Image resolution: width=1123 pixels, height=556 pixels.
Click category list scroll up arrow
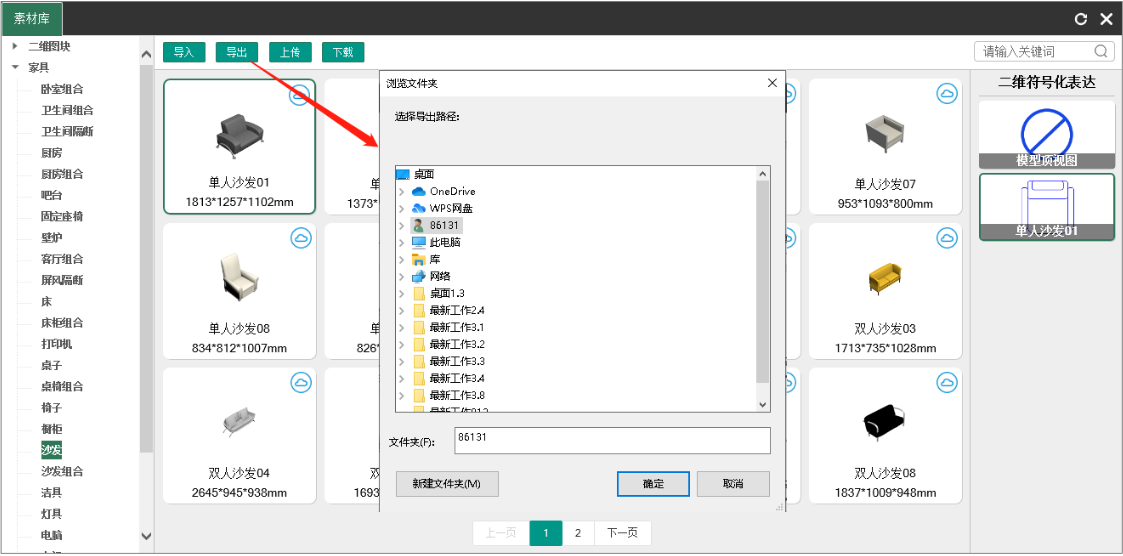[x=146, y=55]
